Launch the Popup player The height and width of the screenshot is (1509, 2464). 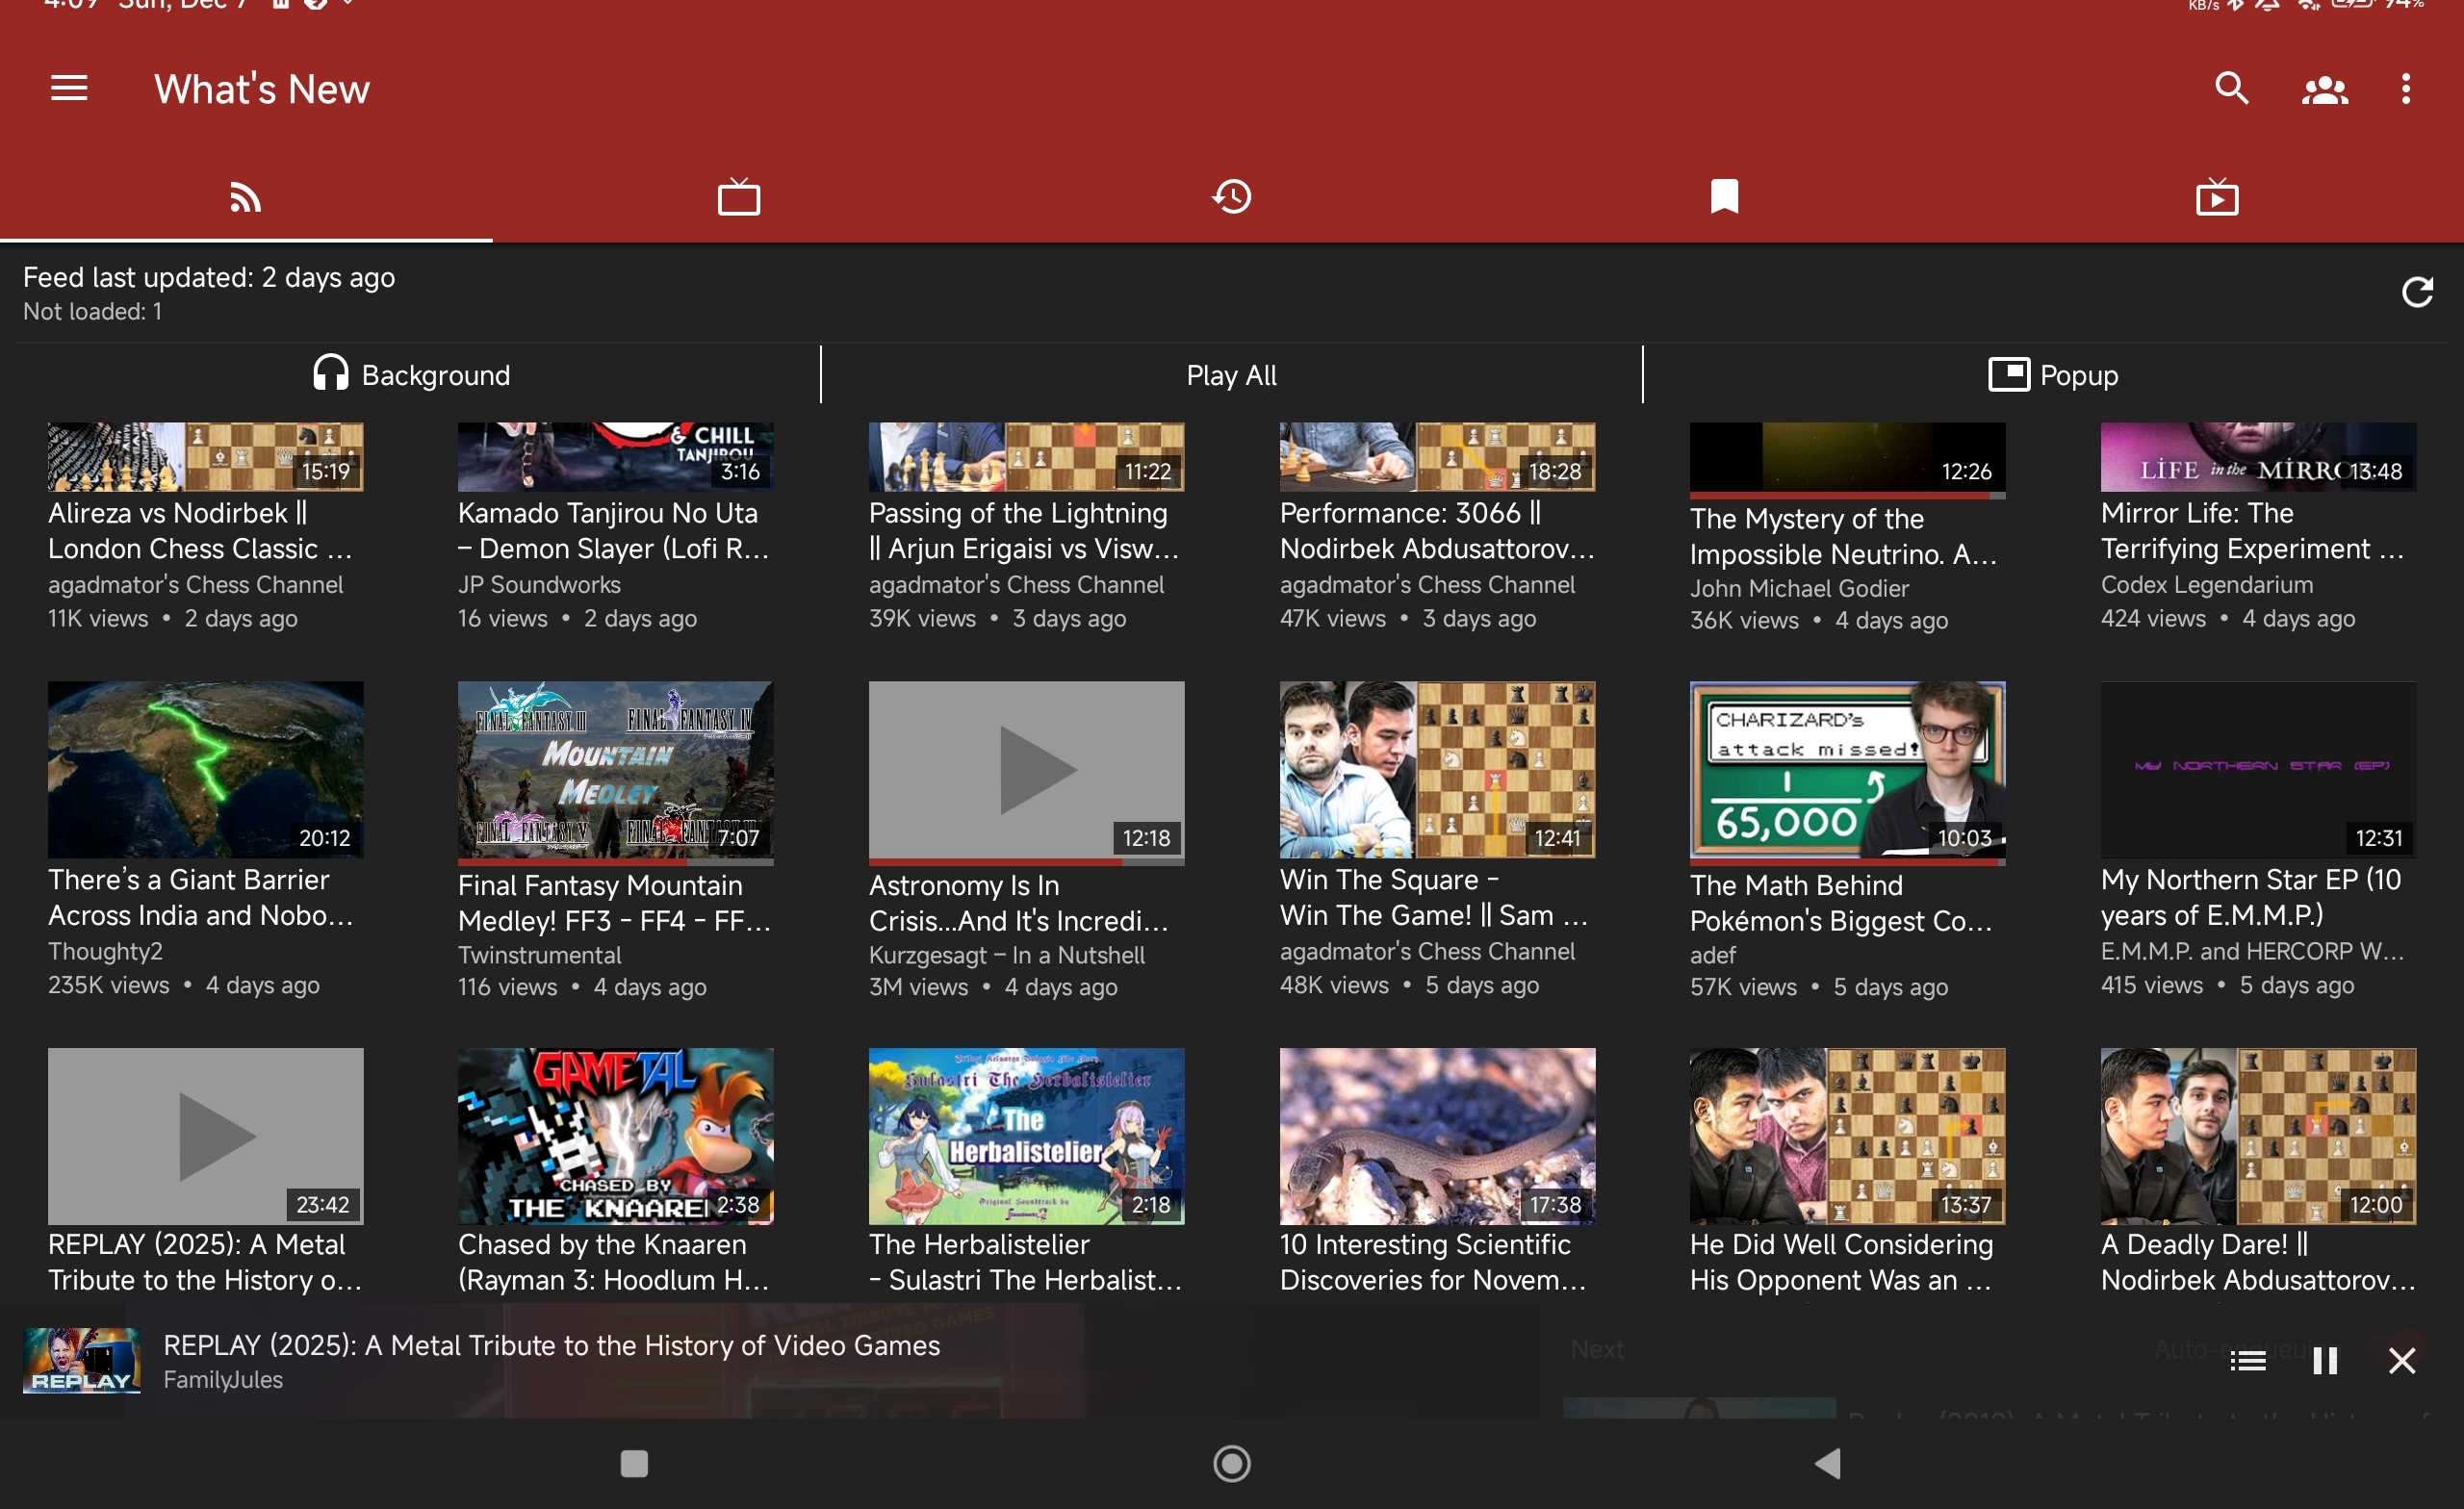[2052, 375]
